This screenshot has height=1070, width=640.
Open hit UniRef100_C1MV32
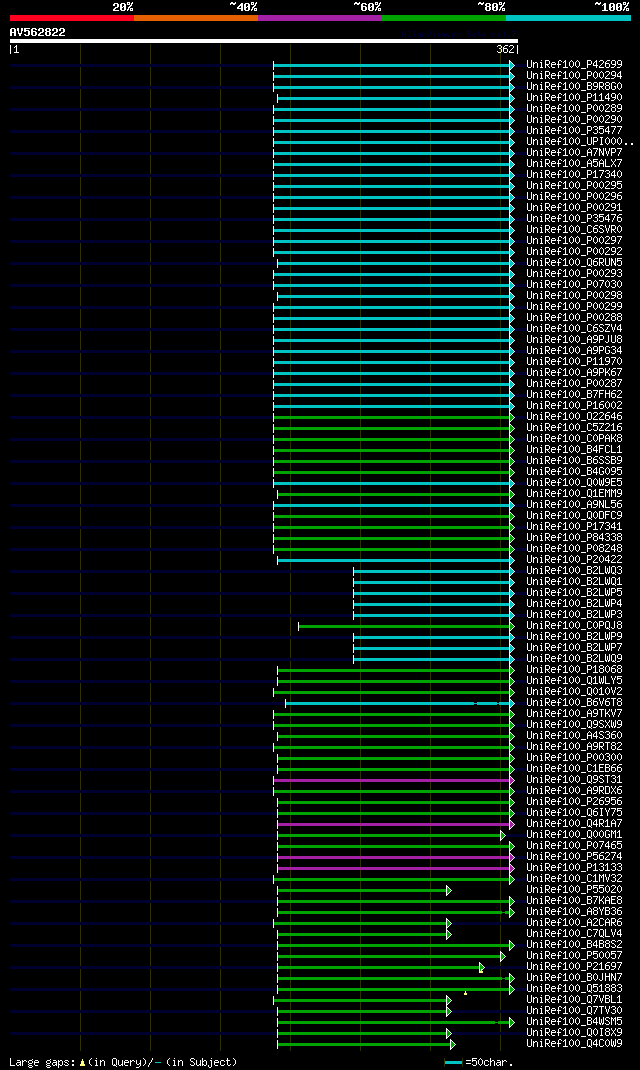coord(574,878)
